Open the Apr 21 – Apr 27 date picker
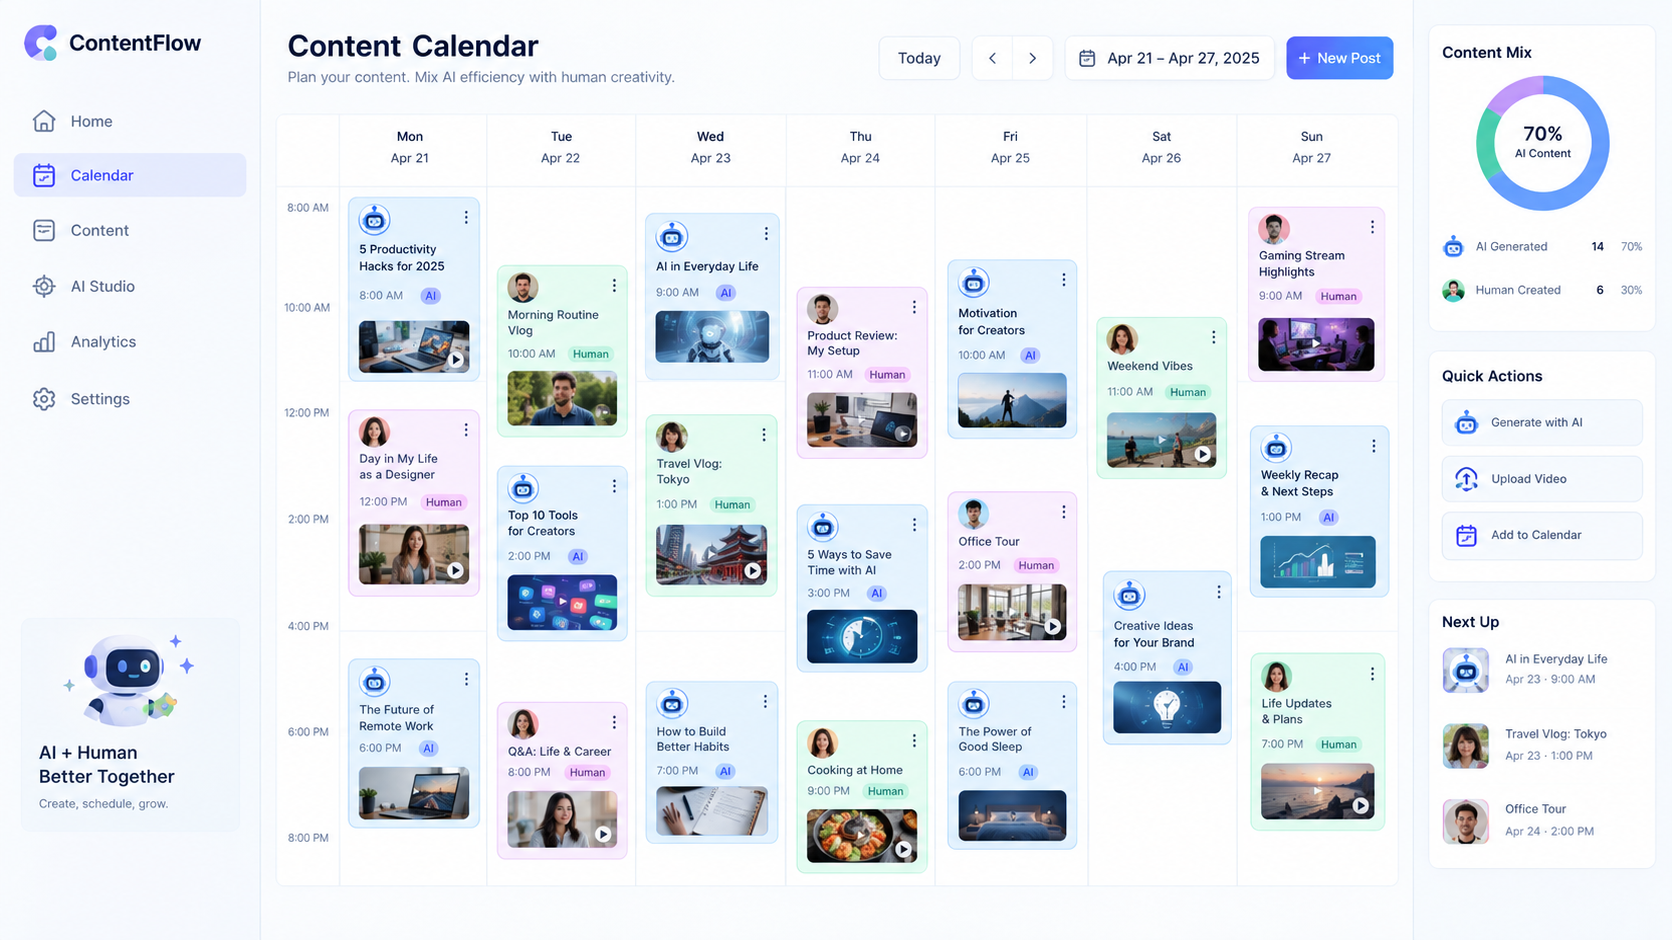The image size is (1672, 940). coord(1169,58)
